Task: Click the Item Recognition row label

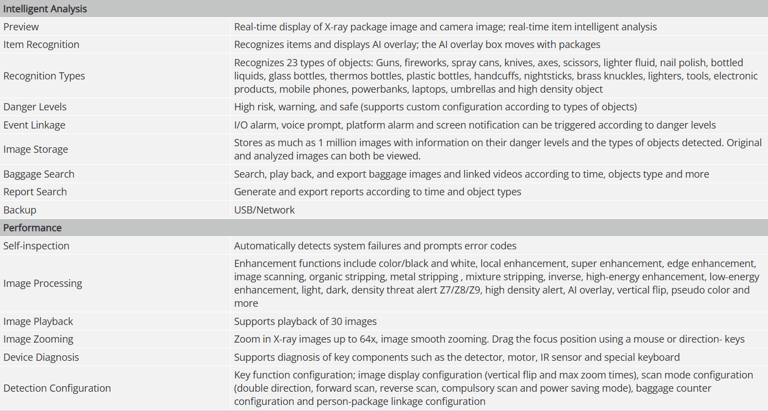Action: 41,45
